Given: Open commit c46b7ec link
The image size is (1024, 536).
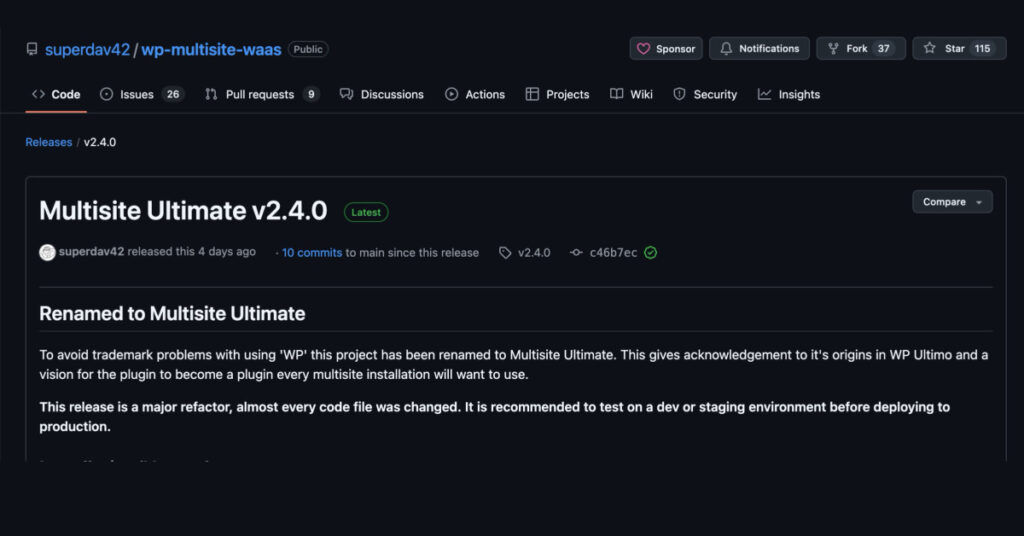Looking at the screenshot, I should pos(613,253).
